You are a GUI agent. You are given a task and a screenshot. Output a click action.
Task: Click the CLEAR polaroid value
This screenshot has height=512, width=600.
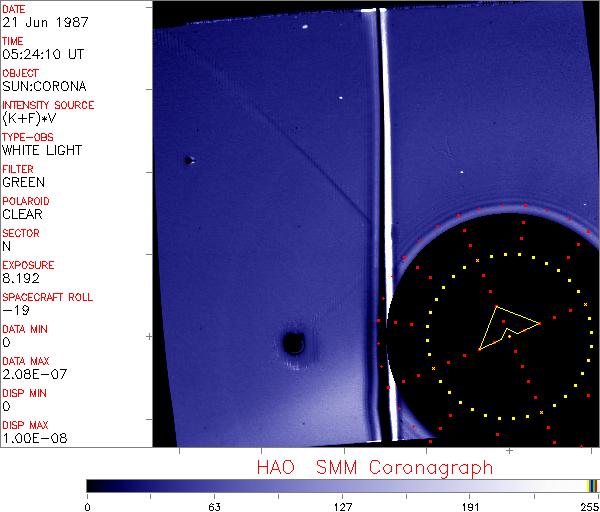click(x=22, y=214)
